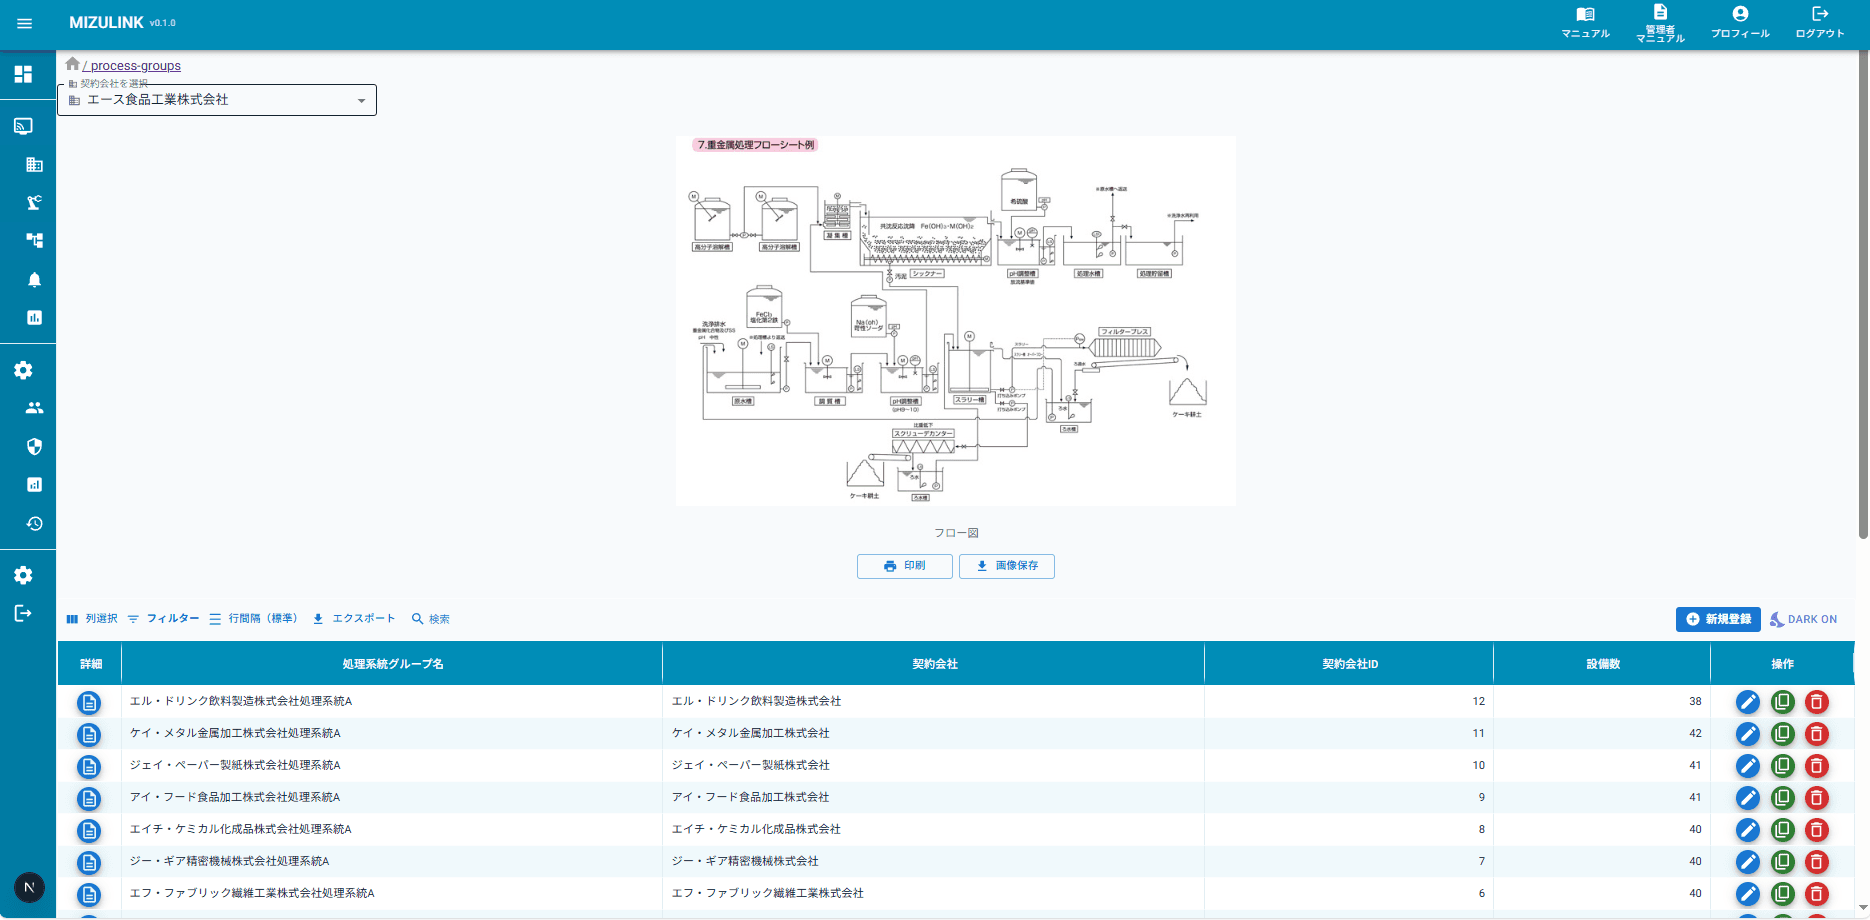The image size is (1870, 920).
Task: Open the hamburger navigation menu
Action: 25,23
